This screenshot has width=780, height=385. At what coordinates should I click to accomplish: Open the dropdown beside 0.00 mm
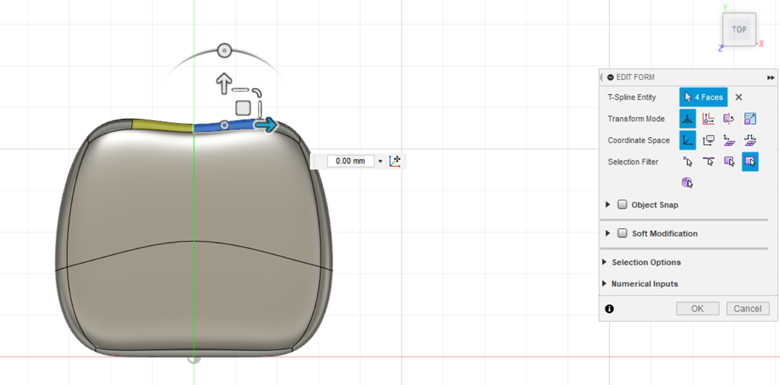click(381, 162)
